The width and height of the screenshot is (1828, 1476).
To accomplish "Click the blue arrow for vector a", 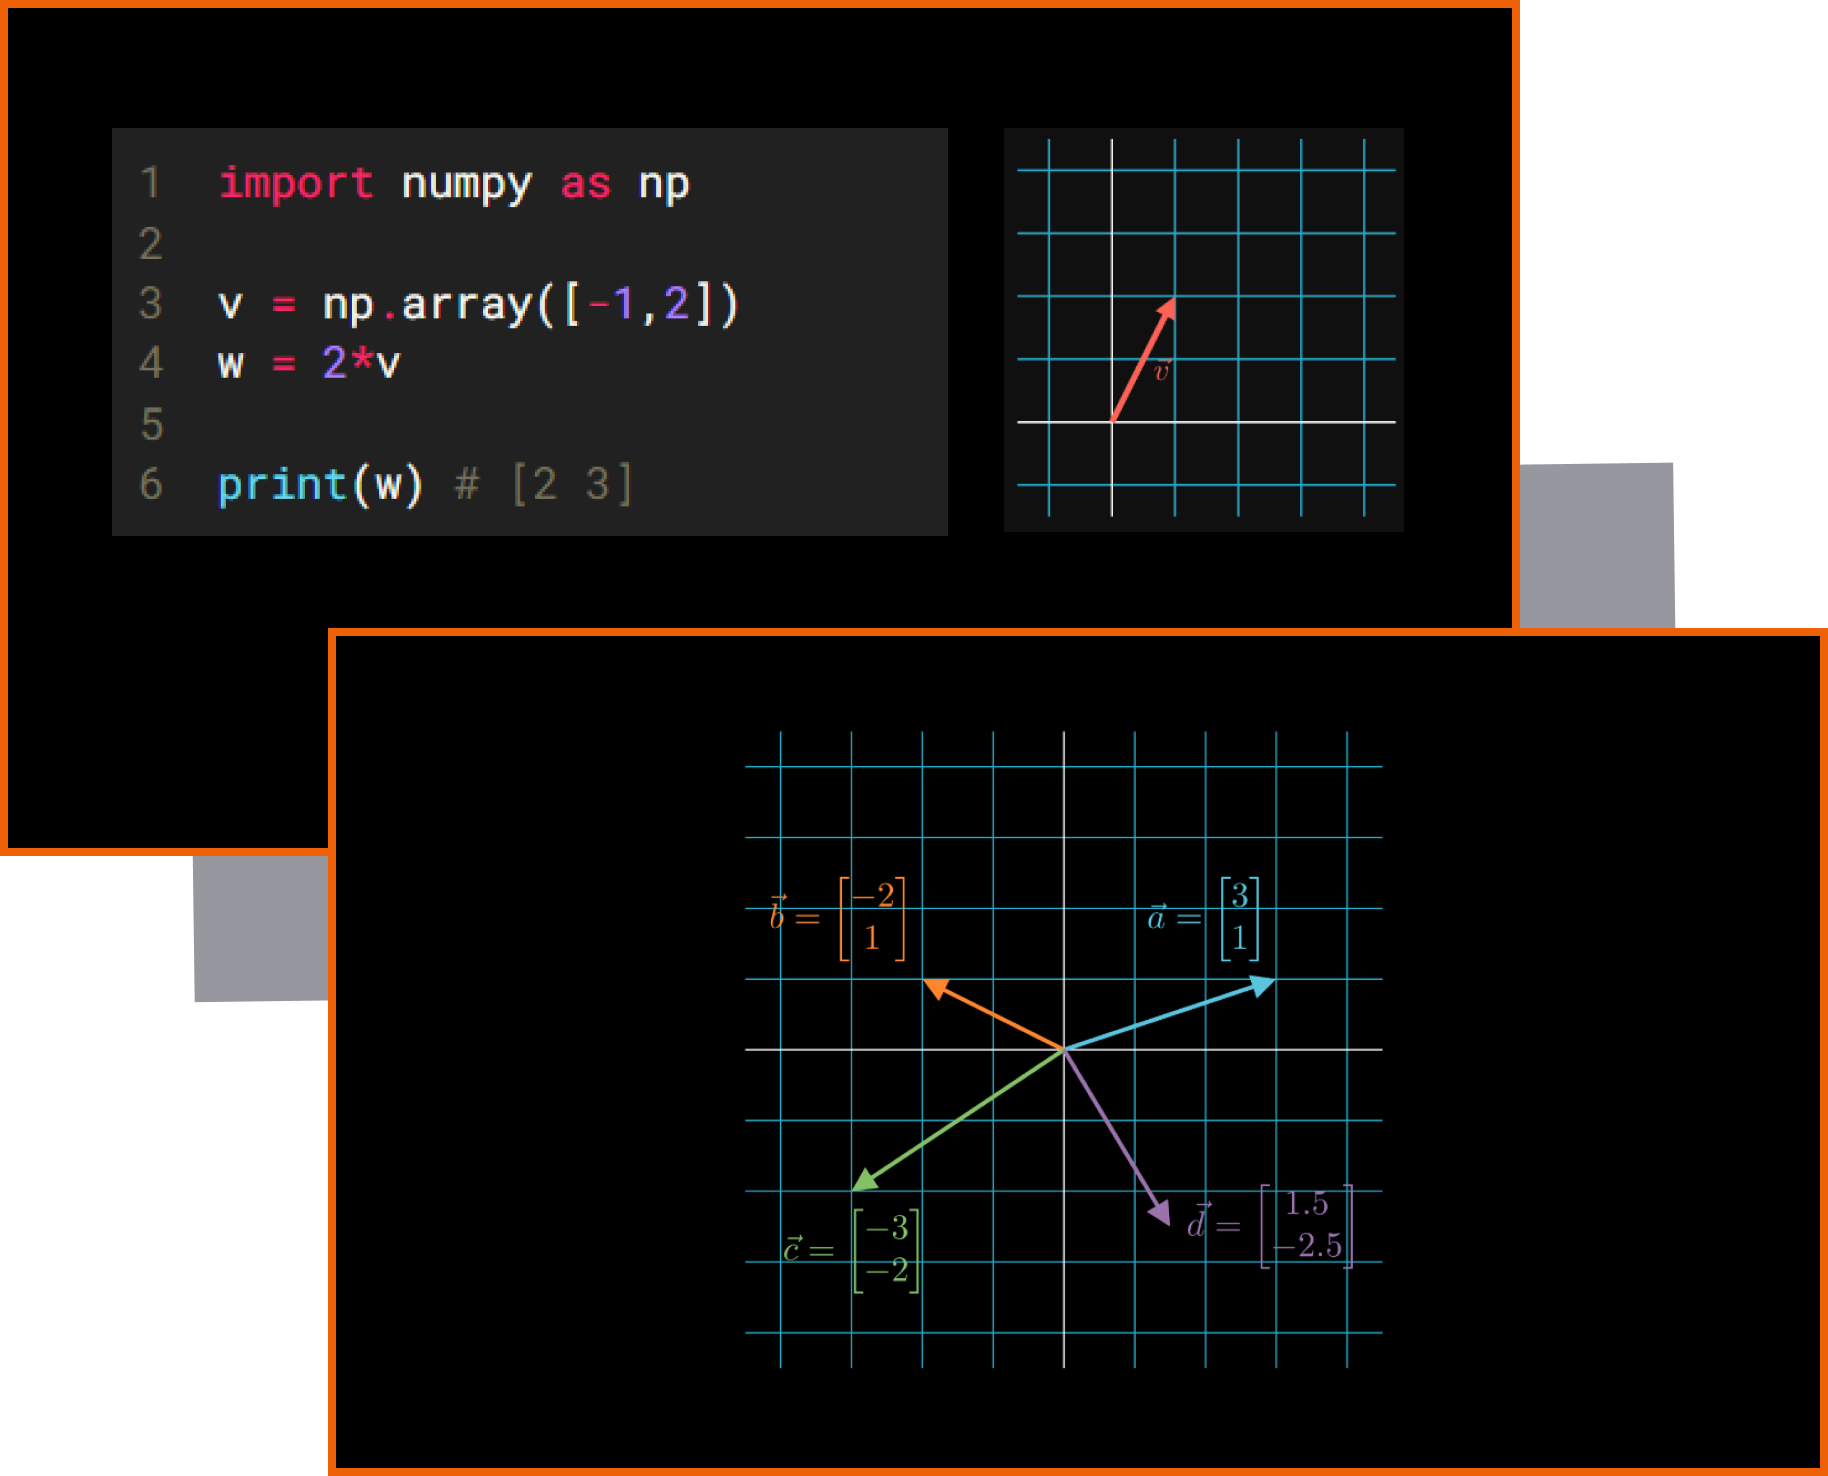I will 1170,1014.
